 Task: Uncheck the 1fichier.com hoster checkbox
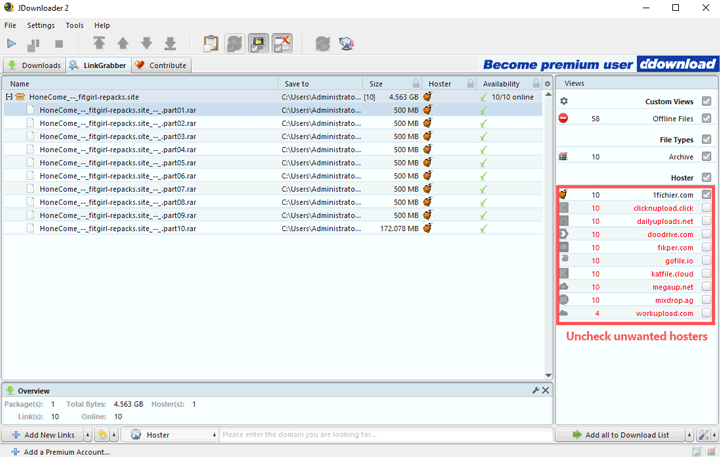[706, 194]
